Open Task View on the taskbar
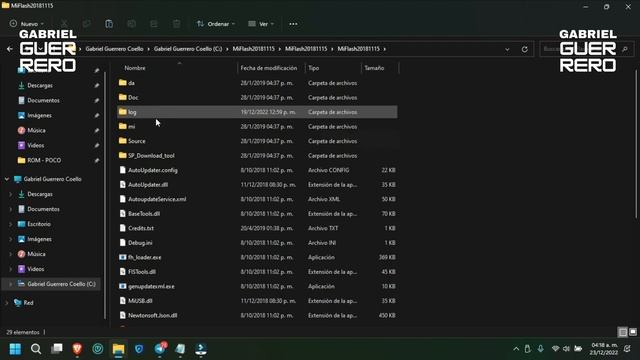Screen dimensions: 640x360 [57, 349]
